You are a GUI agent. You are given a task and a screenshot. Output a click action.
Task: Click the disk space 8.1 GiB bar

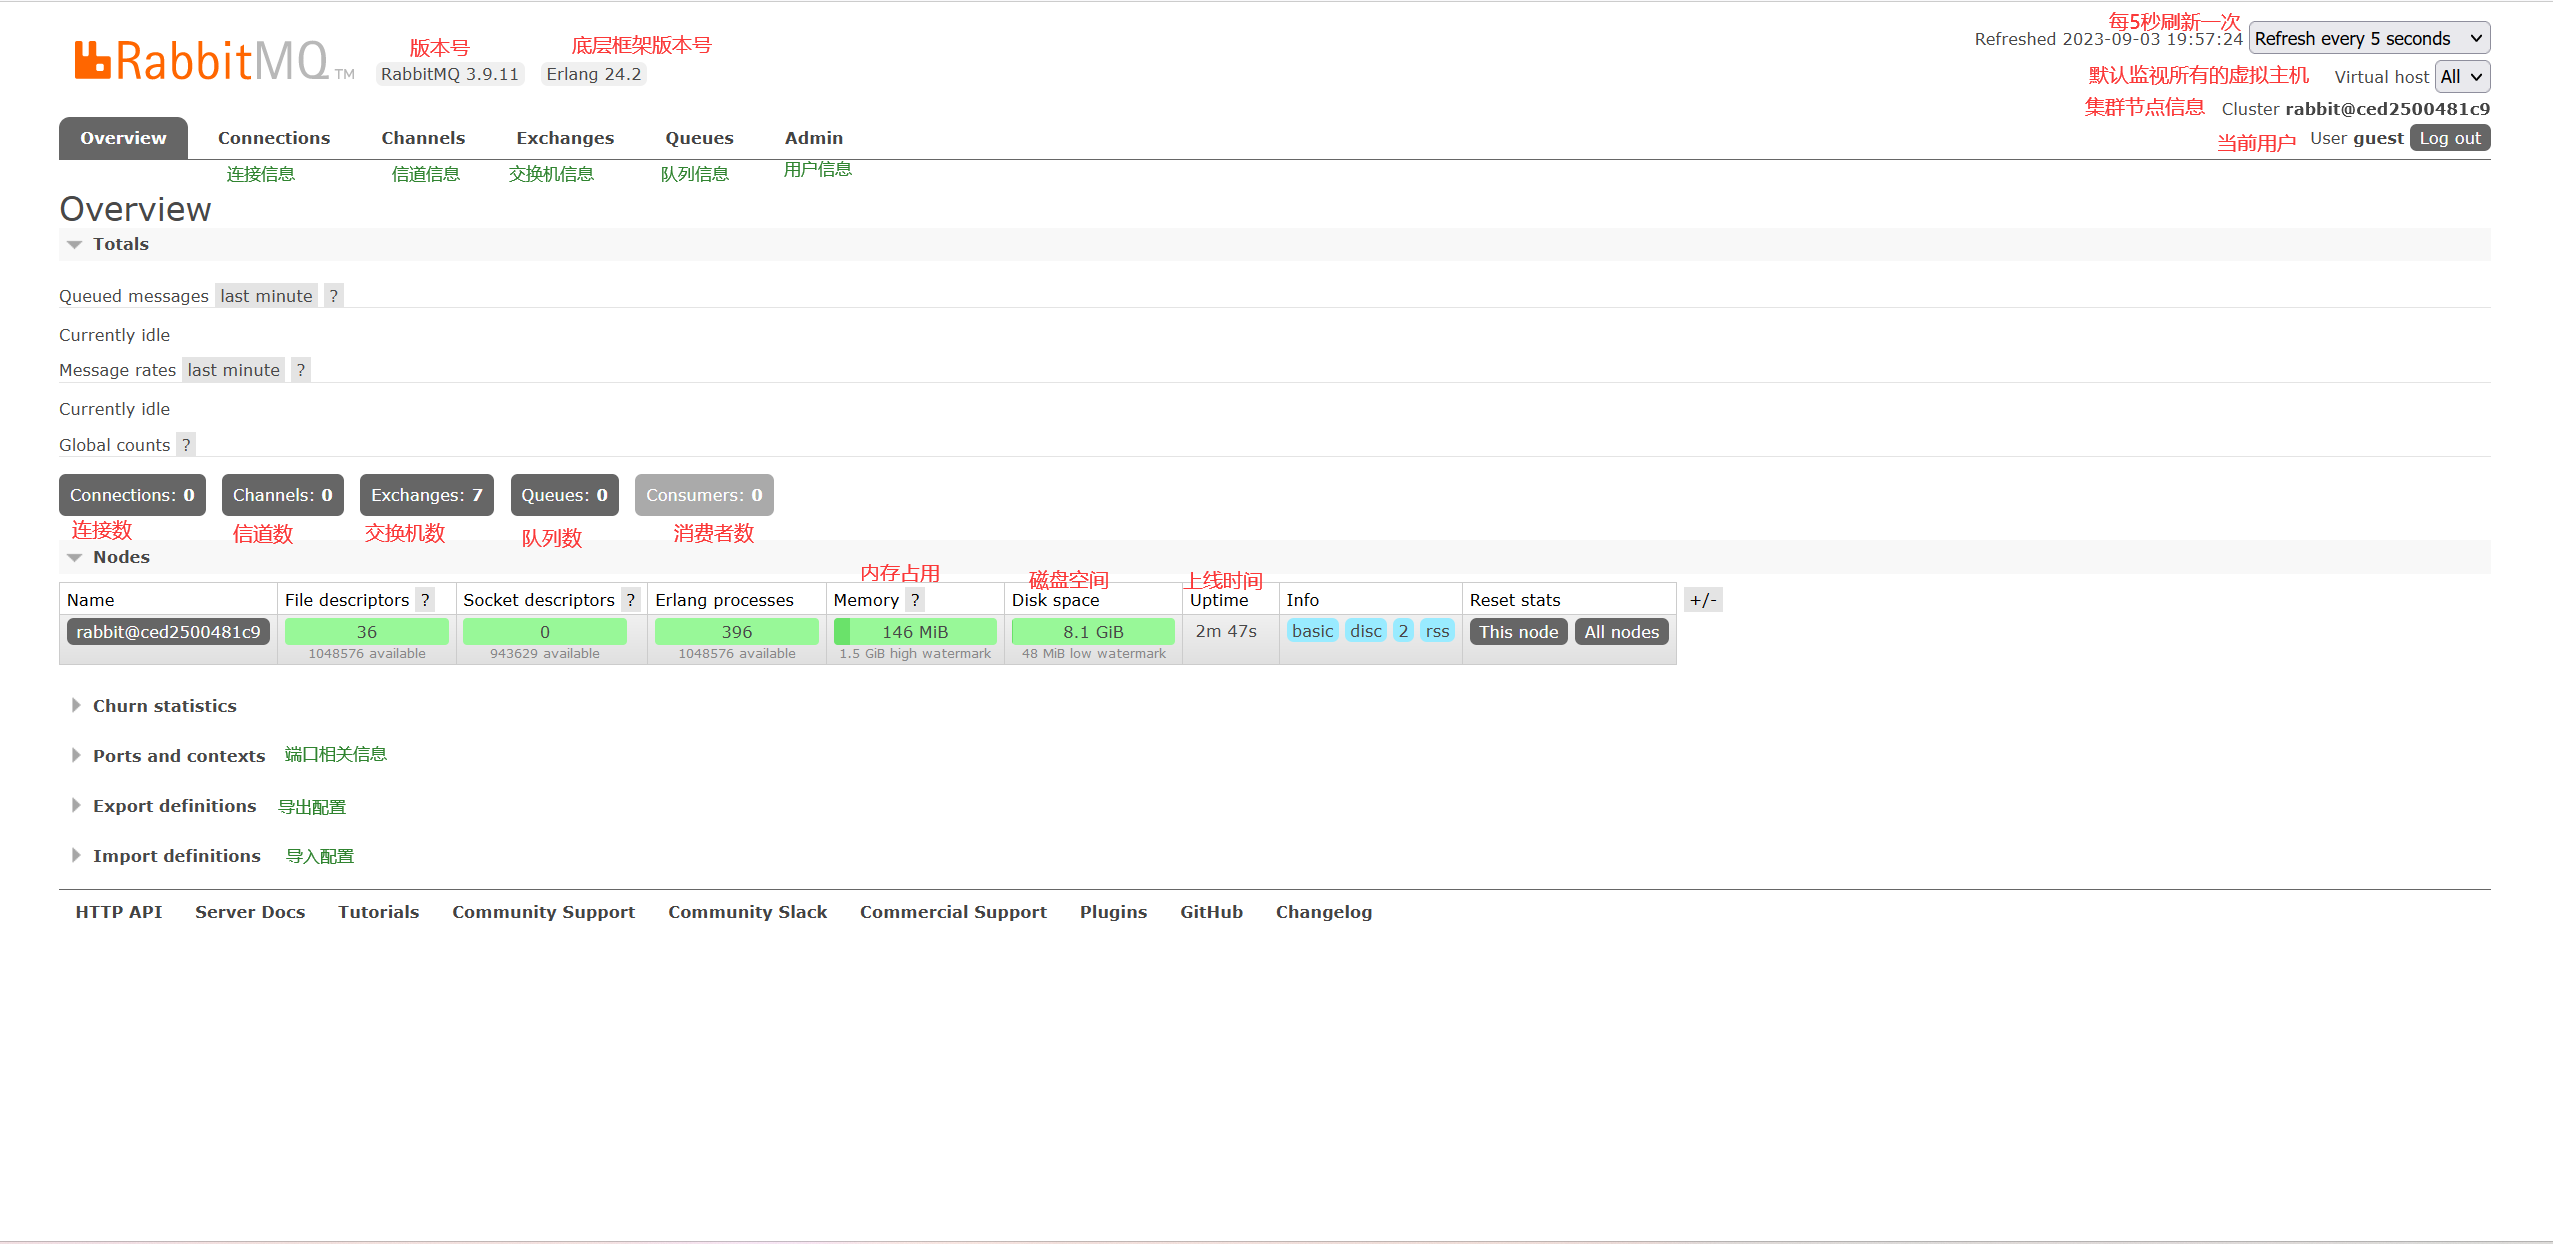click(1093, 632)
